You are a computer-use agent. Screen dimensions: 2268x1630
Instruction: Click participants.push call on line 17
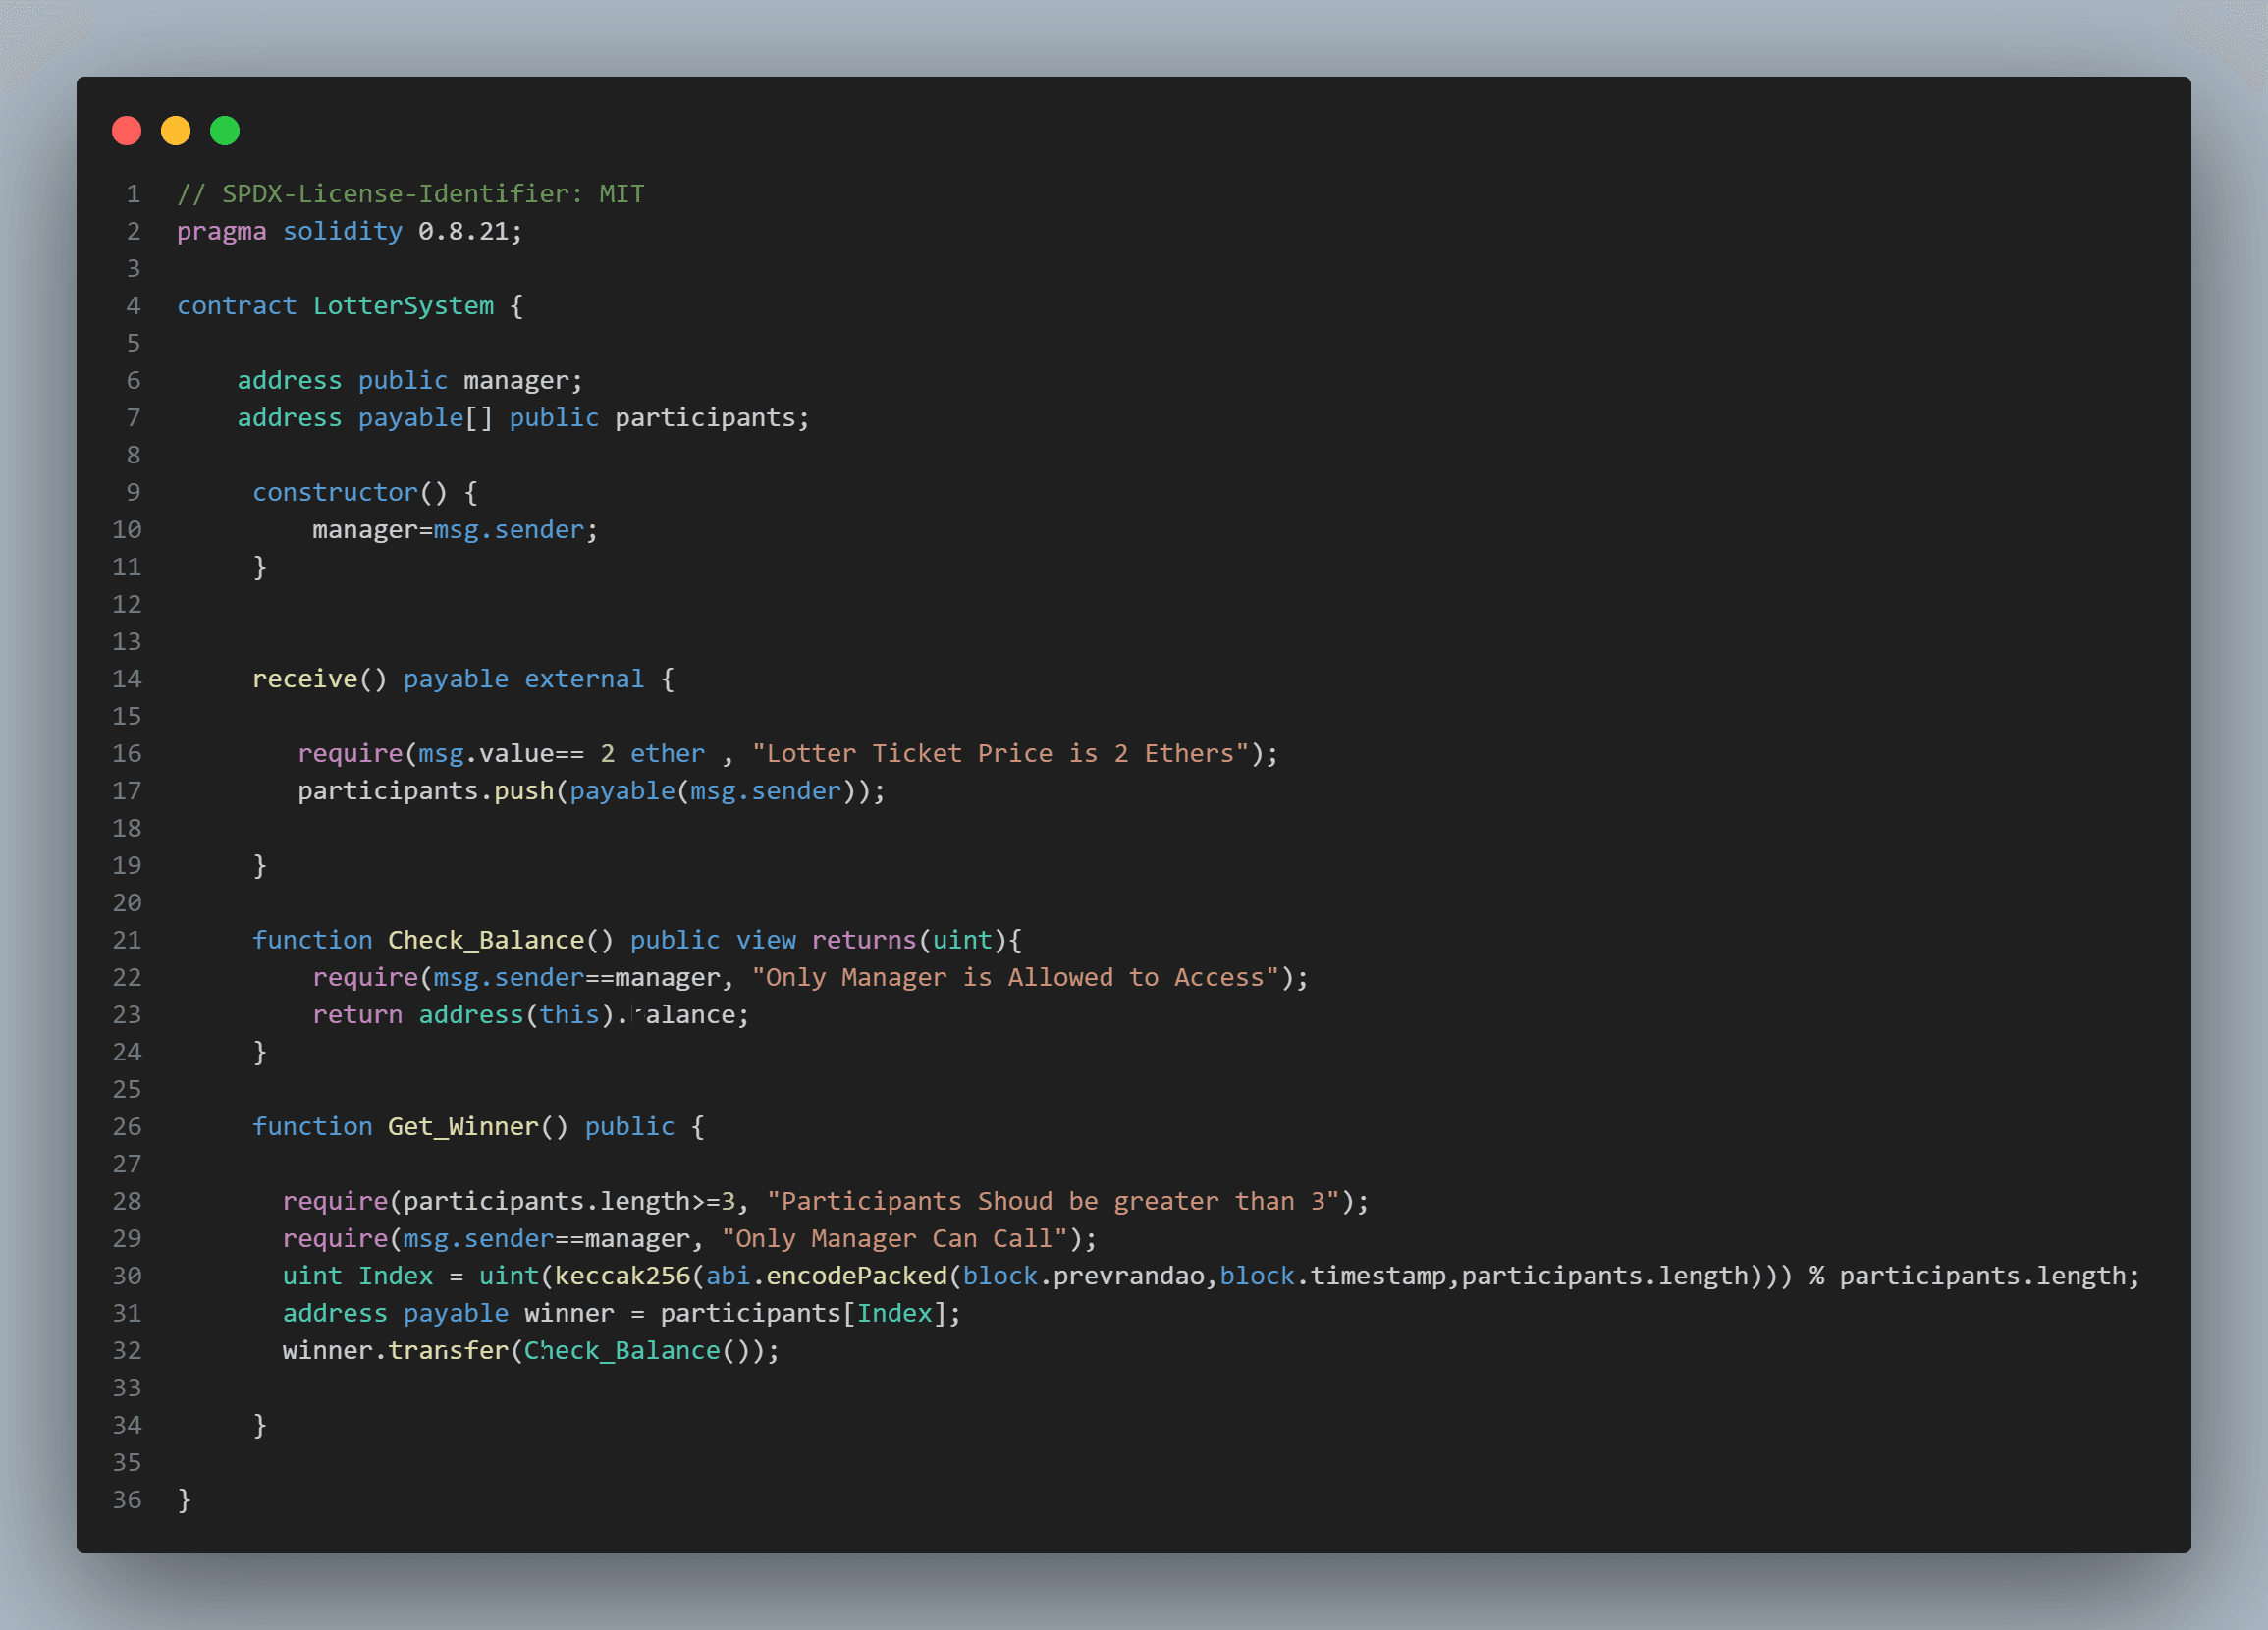point(425,791)
